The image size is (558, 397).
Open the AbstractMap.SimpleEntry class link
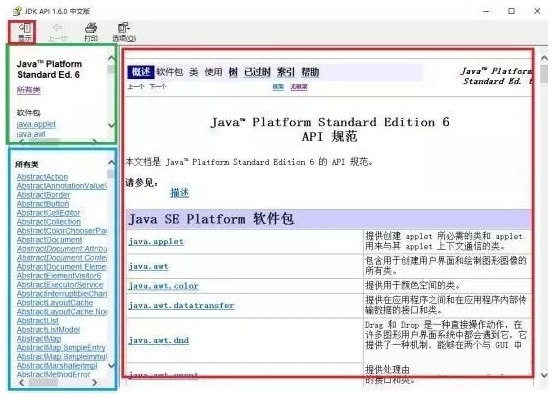(61, 347)
